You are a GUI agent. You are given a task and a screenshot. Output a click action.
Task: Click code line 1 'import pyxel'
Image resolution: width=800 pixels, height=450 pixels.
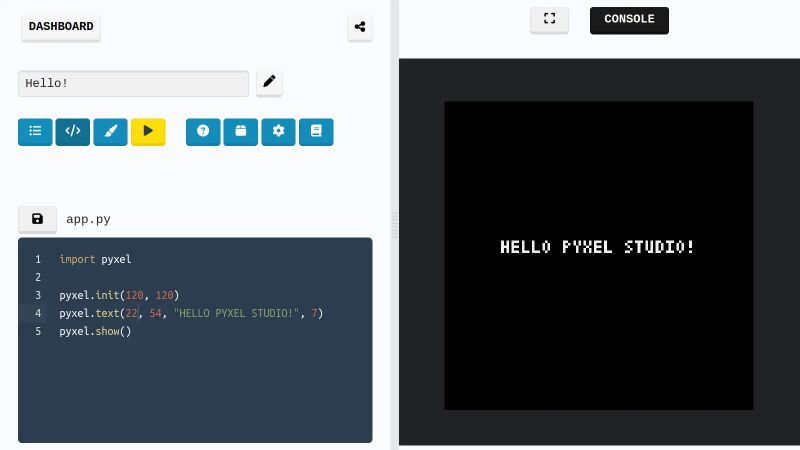95,259
